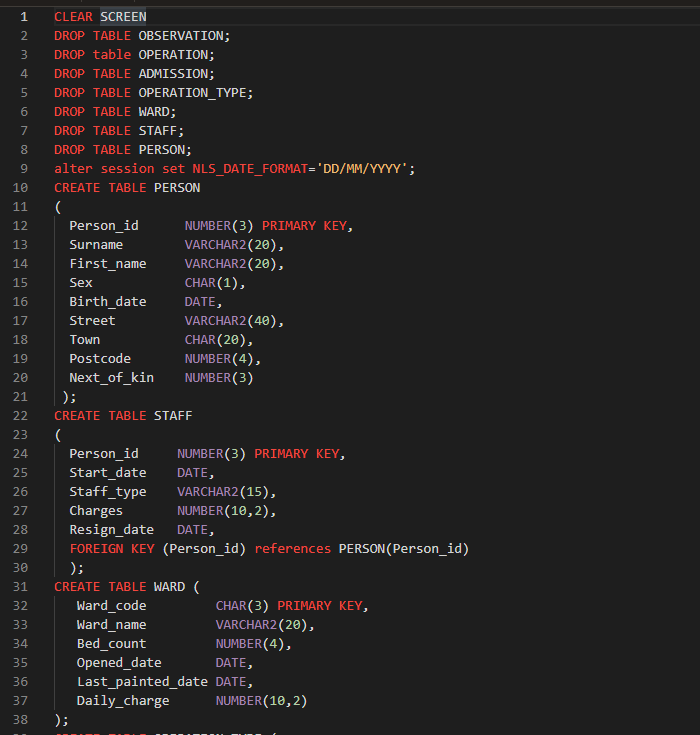This screenshot has width=700, height=735.
Task: Click the Charges column name
Action: coord(96,511)
